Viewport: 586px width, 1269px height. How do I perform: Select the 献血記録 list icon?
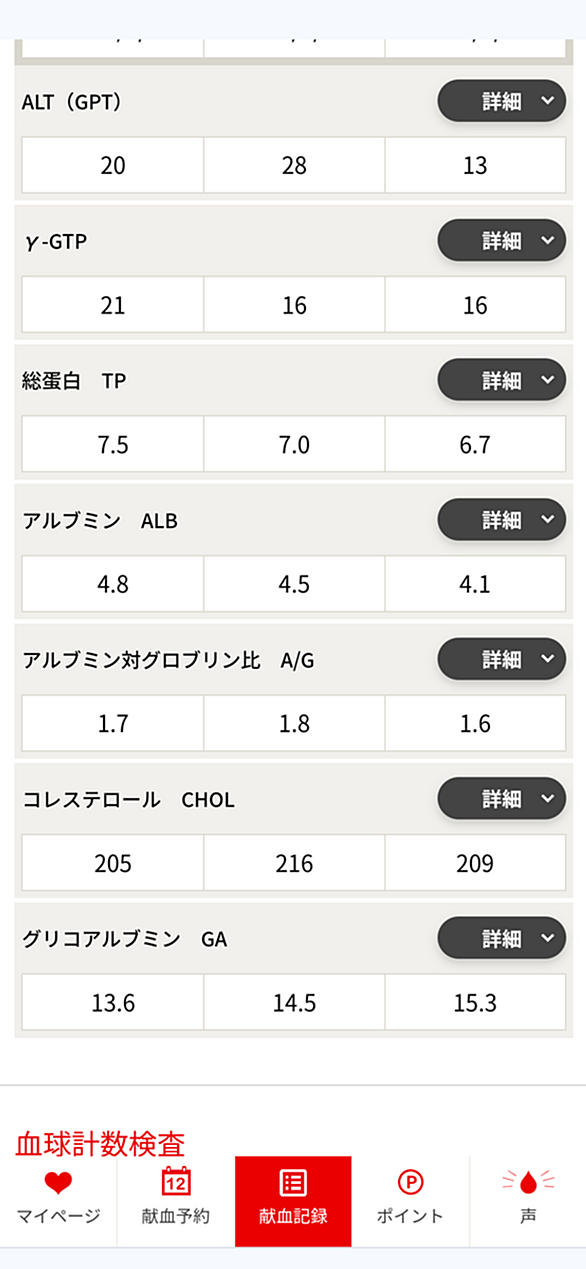(x=293, y=1183)
